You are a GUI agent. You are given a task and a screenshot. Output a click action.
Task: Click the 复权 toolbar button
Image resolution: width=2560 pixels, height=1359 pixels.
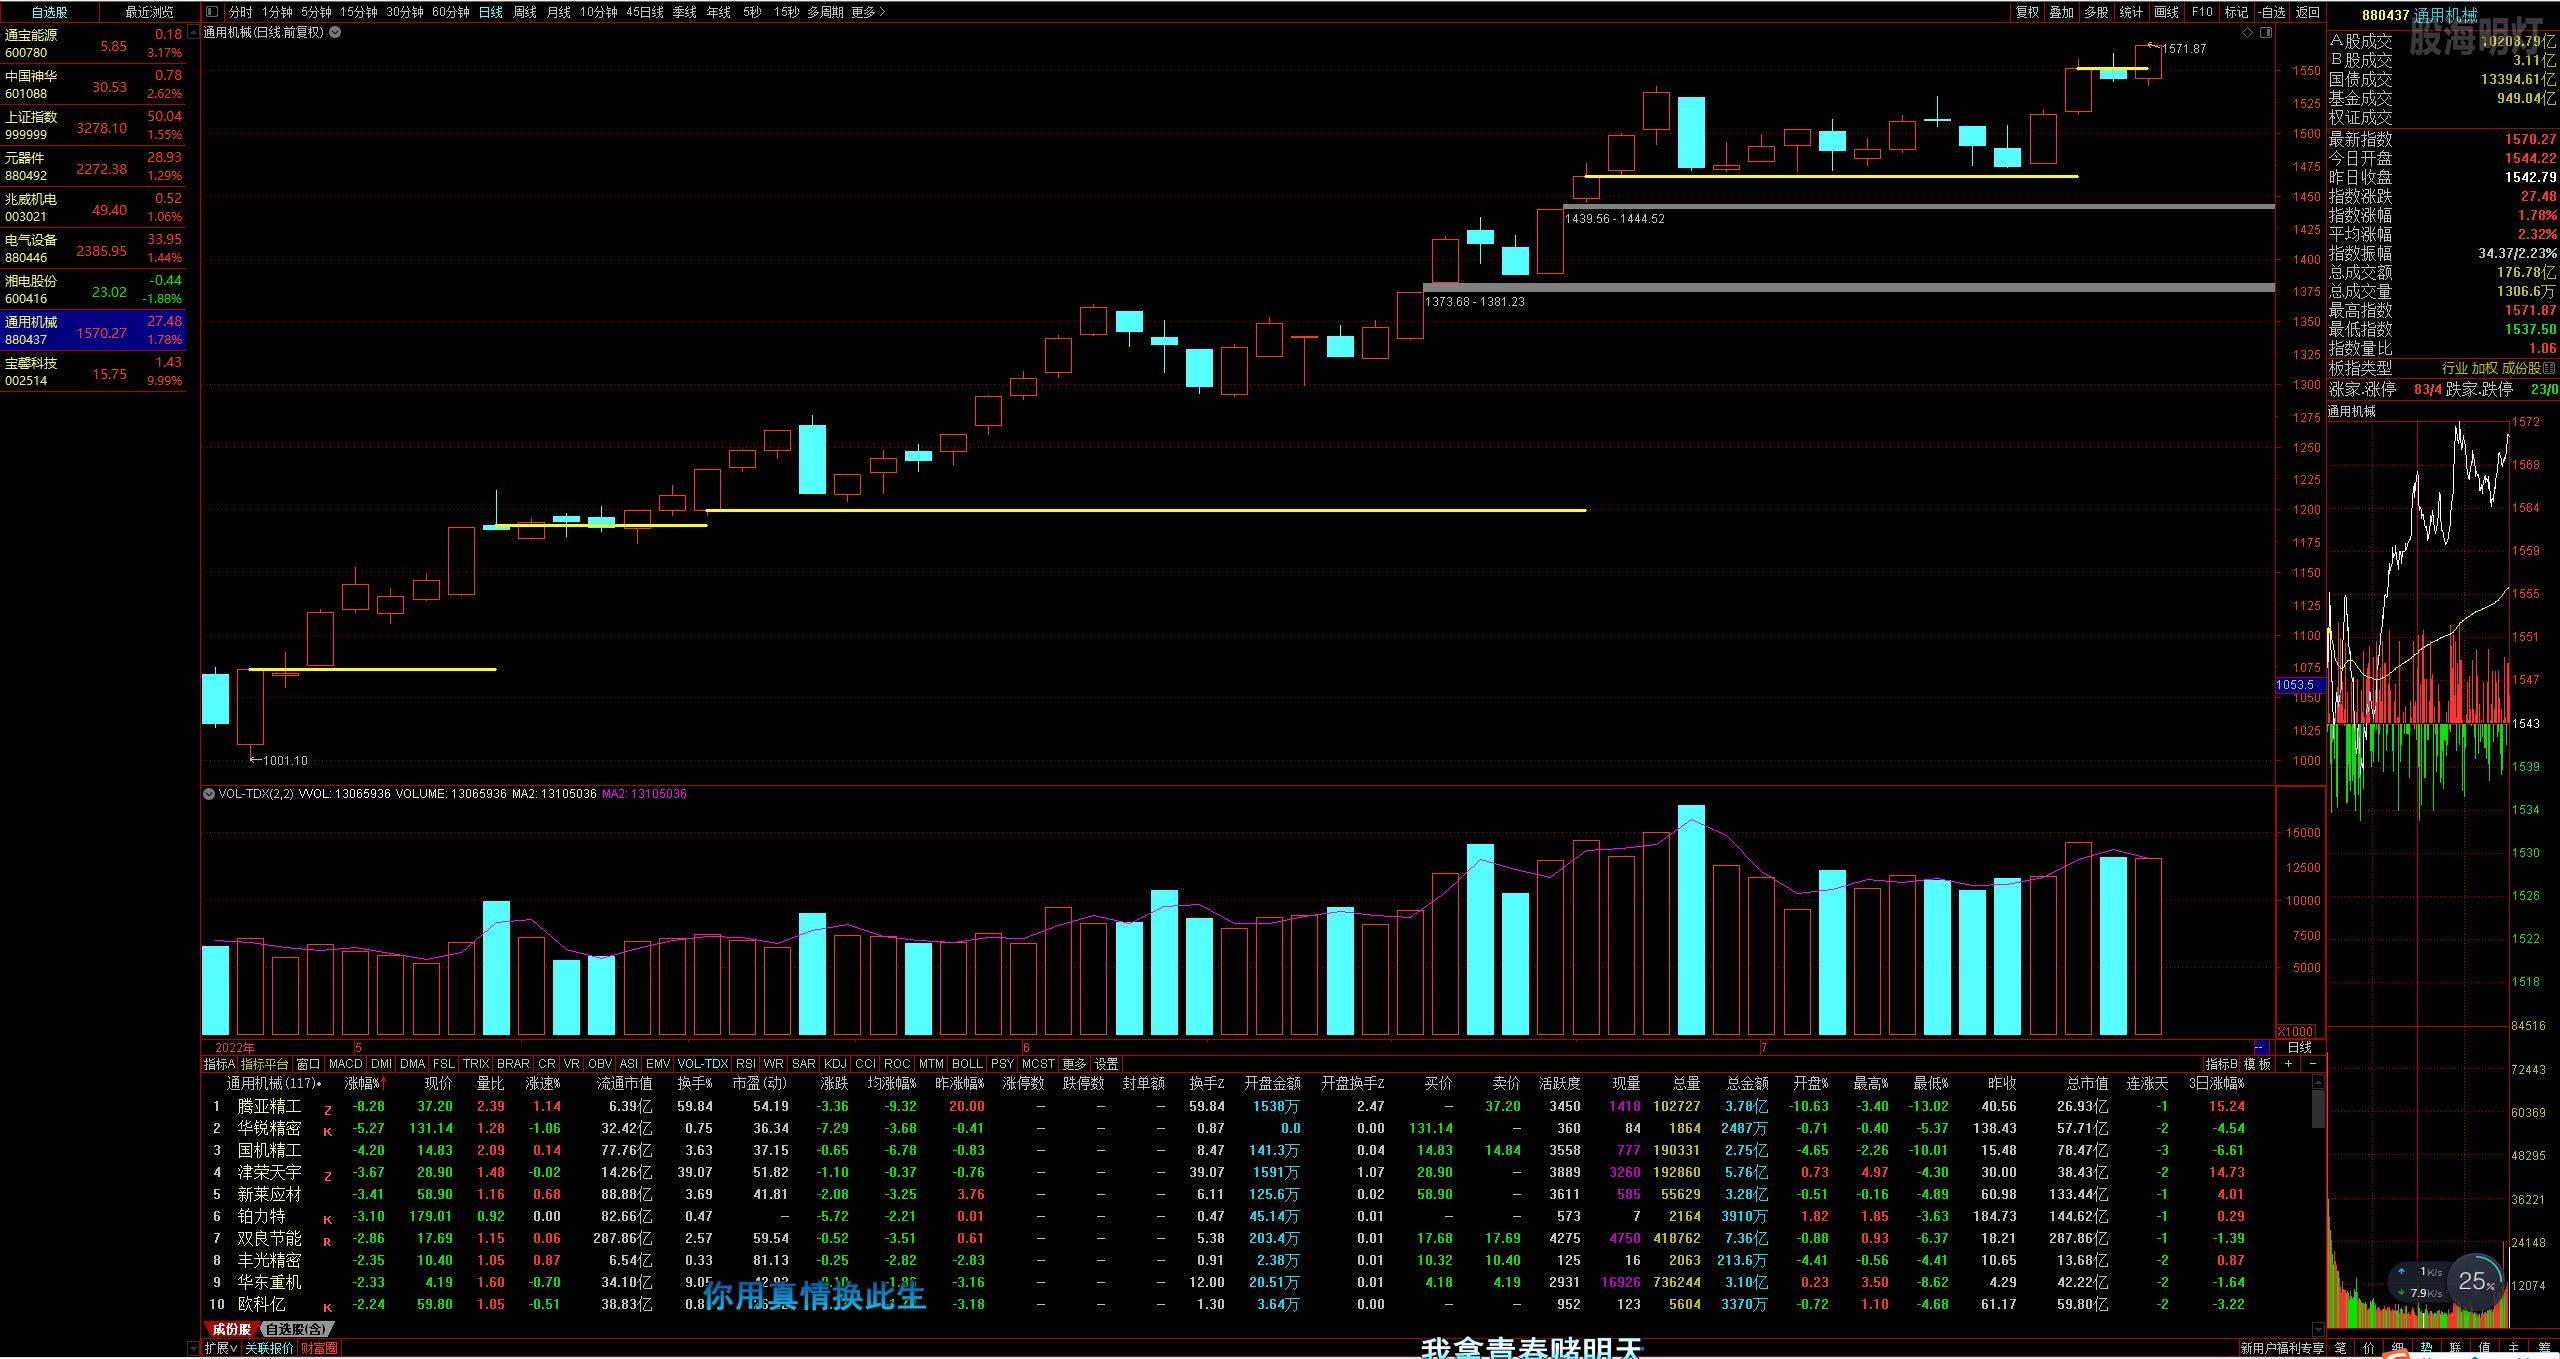[x=2027, y=12]
